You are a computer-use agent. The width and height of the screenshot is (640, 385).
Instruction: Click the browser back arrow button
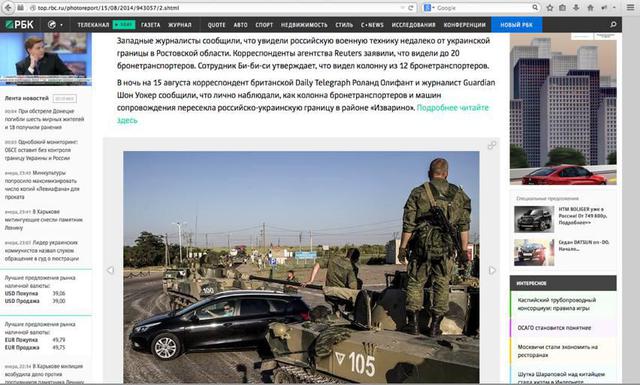click(x=8, y=8)
